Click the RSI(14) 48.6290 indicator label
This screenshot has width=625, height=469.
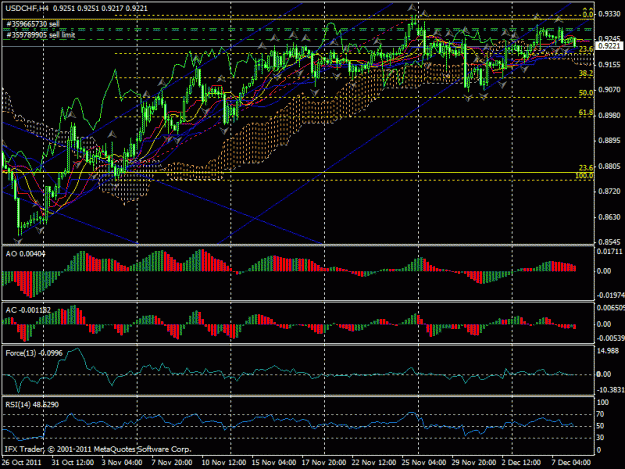(32, 404)
